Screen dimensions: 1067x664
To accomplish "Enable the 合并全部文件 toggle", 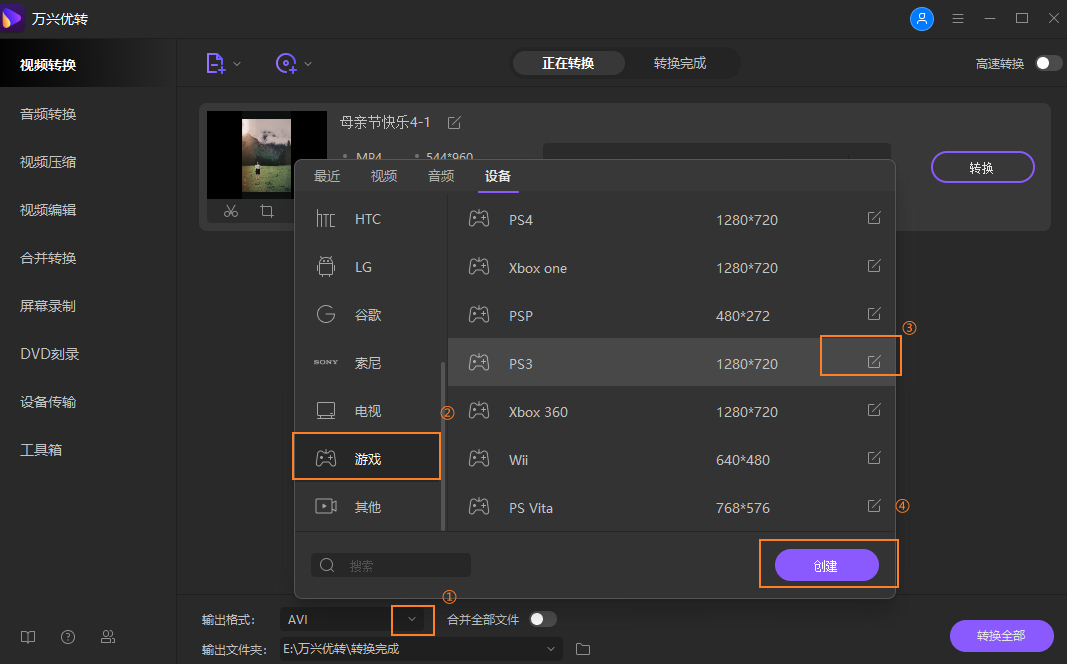I will coord(542,619).
